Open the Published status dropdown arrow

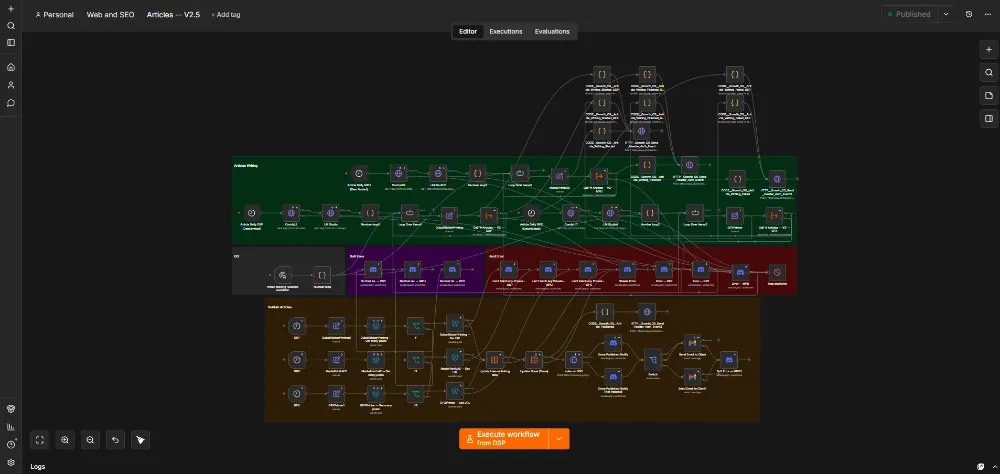pos(946,14)
